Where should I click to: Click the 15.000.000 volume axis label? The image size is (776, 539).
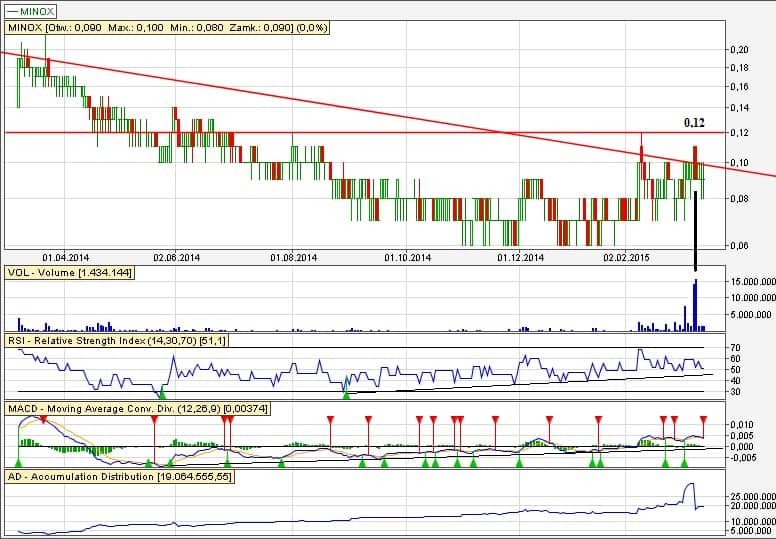(x=753, y=282)
